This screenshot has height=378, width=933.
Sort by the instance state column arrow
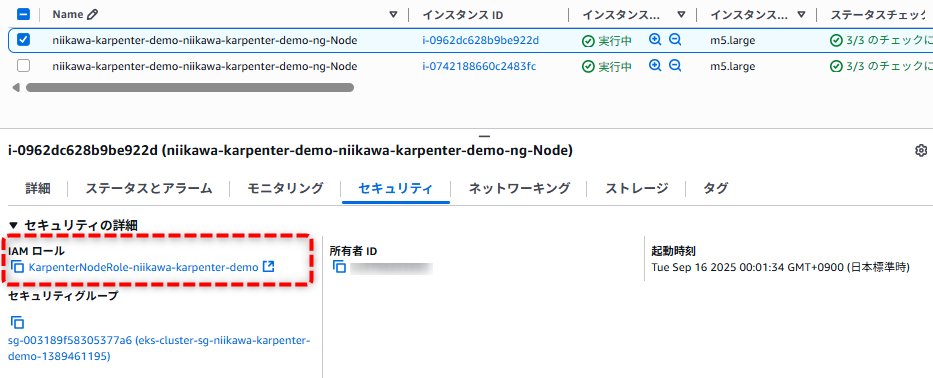[x=681, y=15]
